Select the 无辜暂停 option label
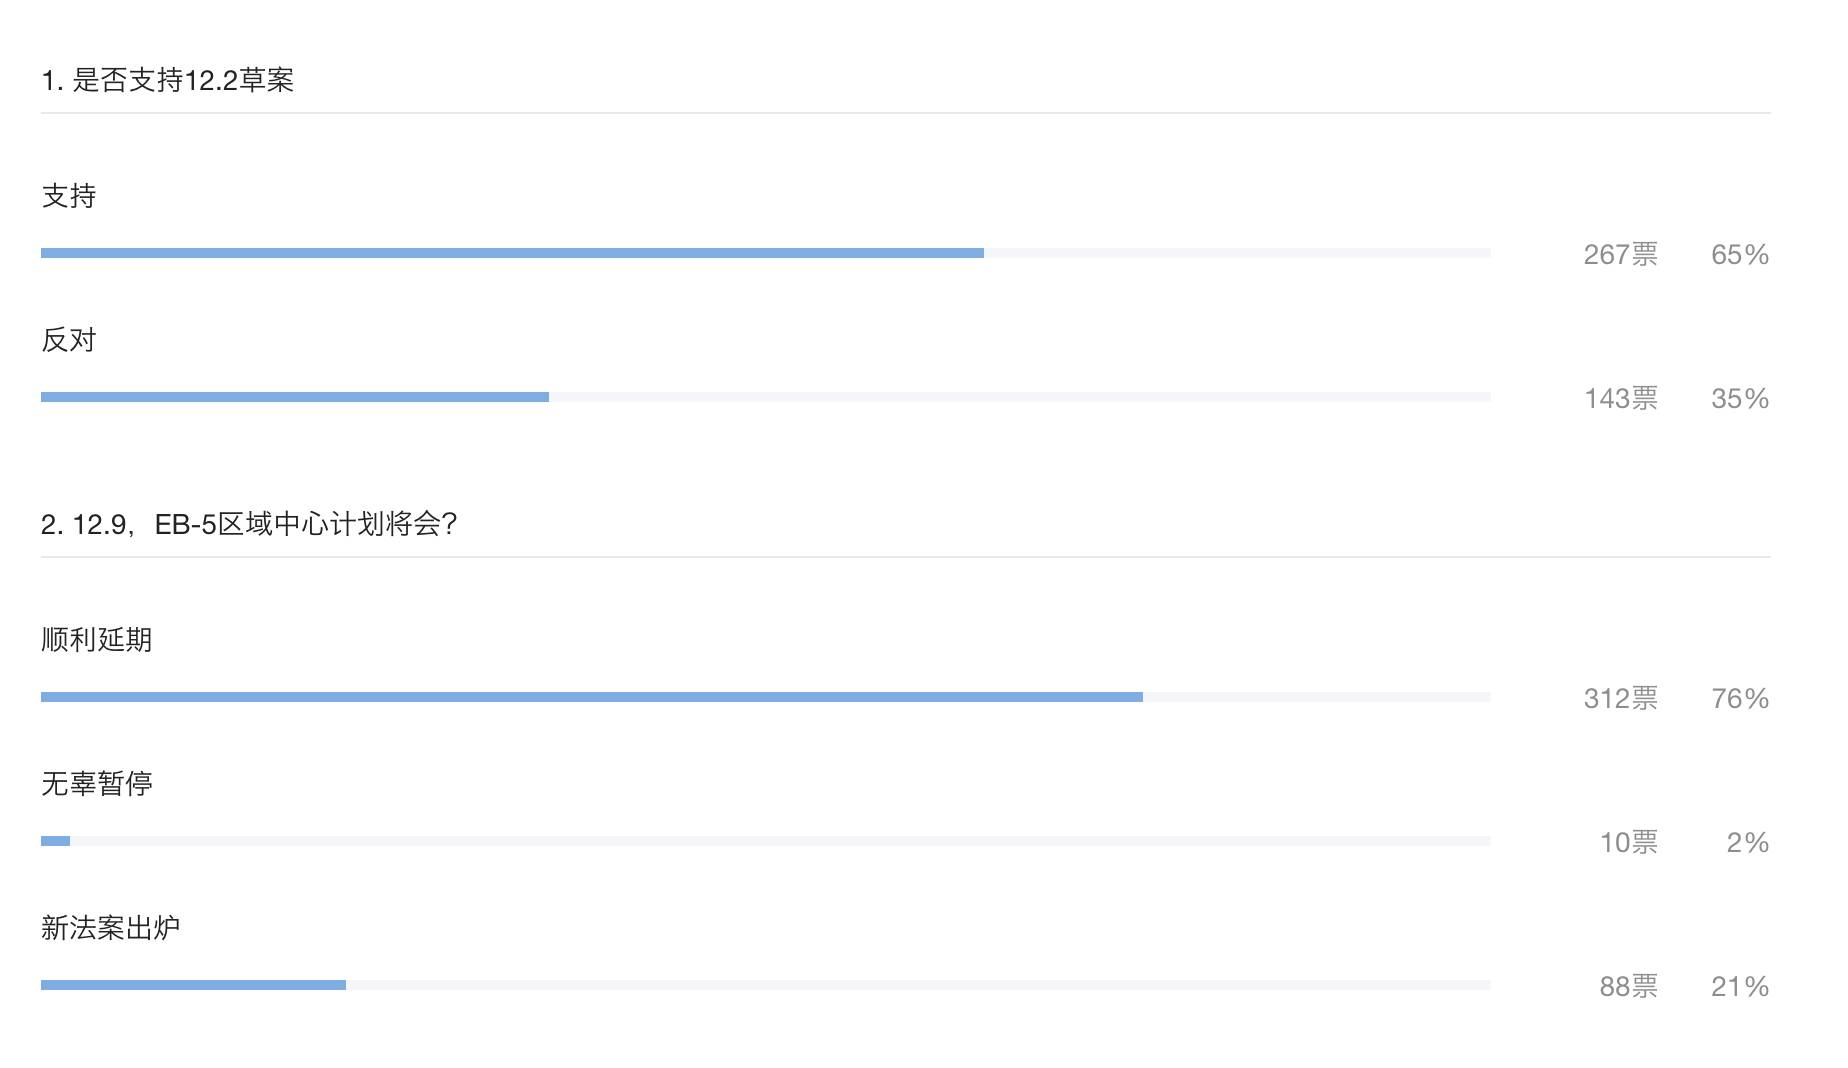The image size is (1848, 1068). (97, 784)
